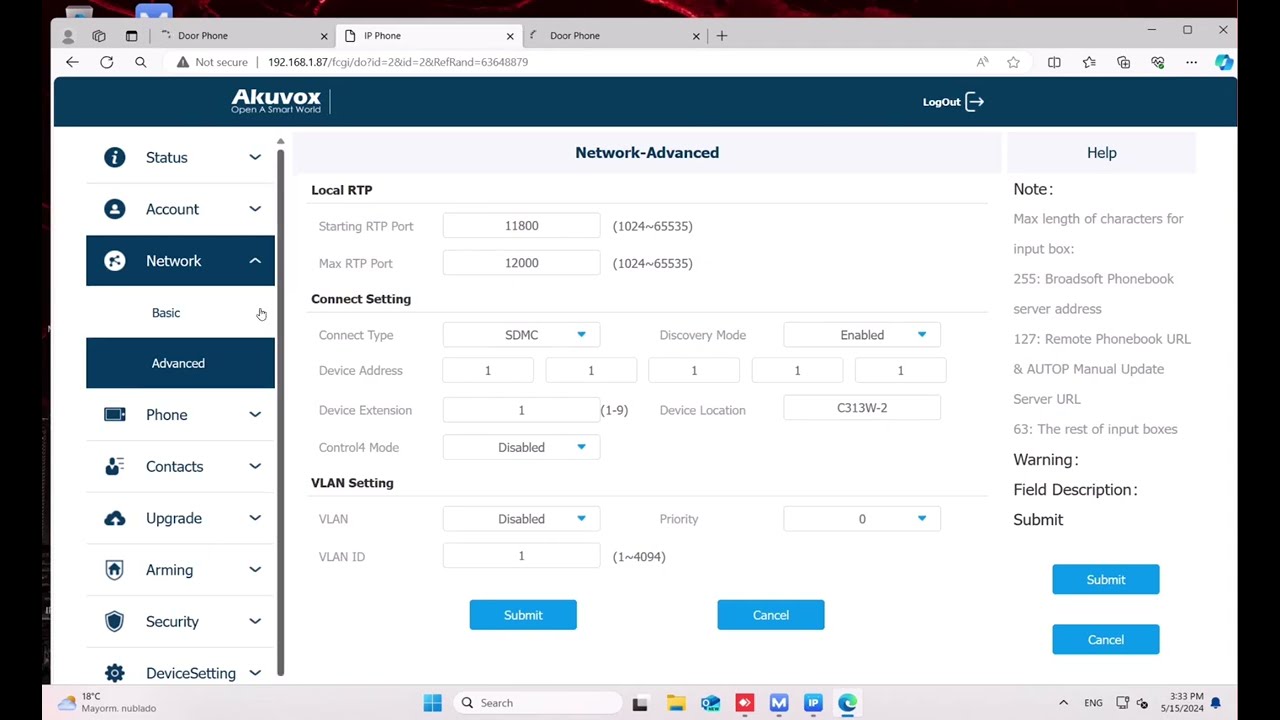Select the Advanced network submenu item
Viewport: 1280px width, 720px height.
180,363
